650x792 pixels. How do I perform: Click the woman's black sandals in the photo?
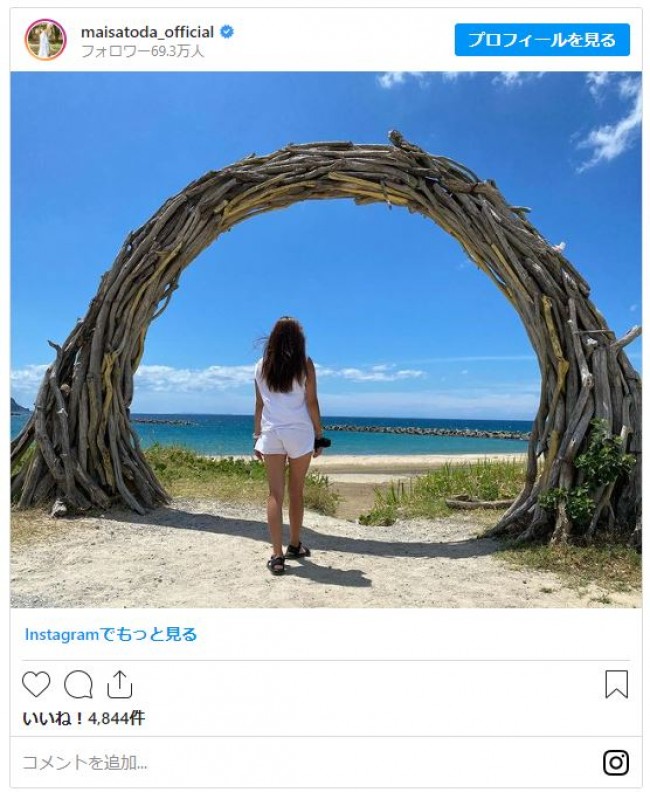click(288, 557)
